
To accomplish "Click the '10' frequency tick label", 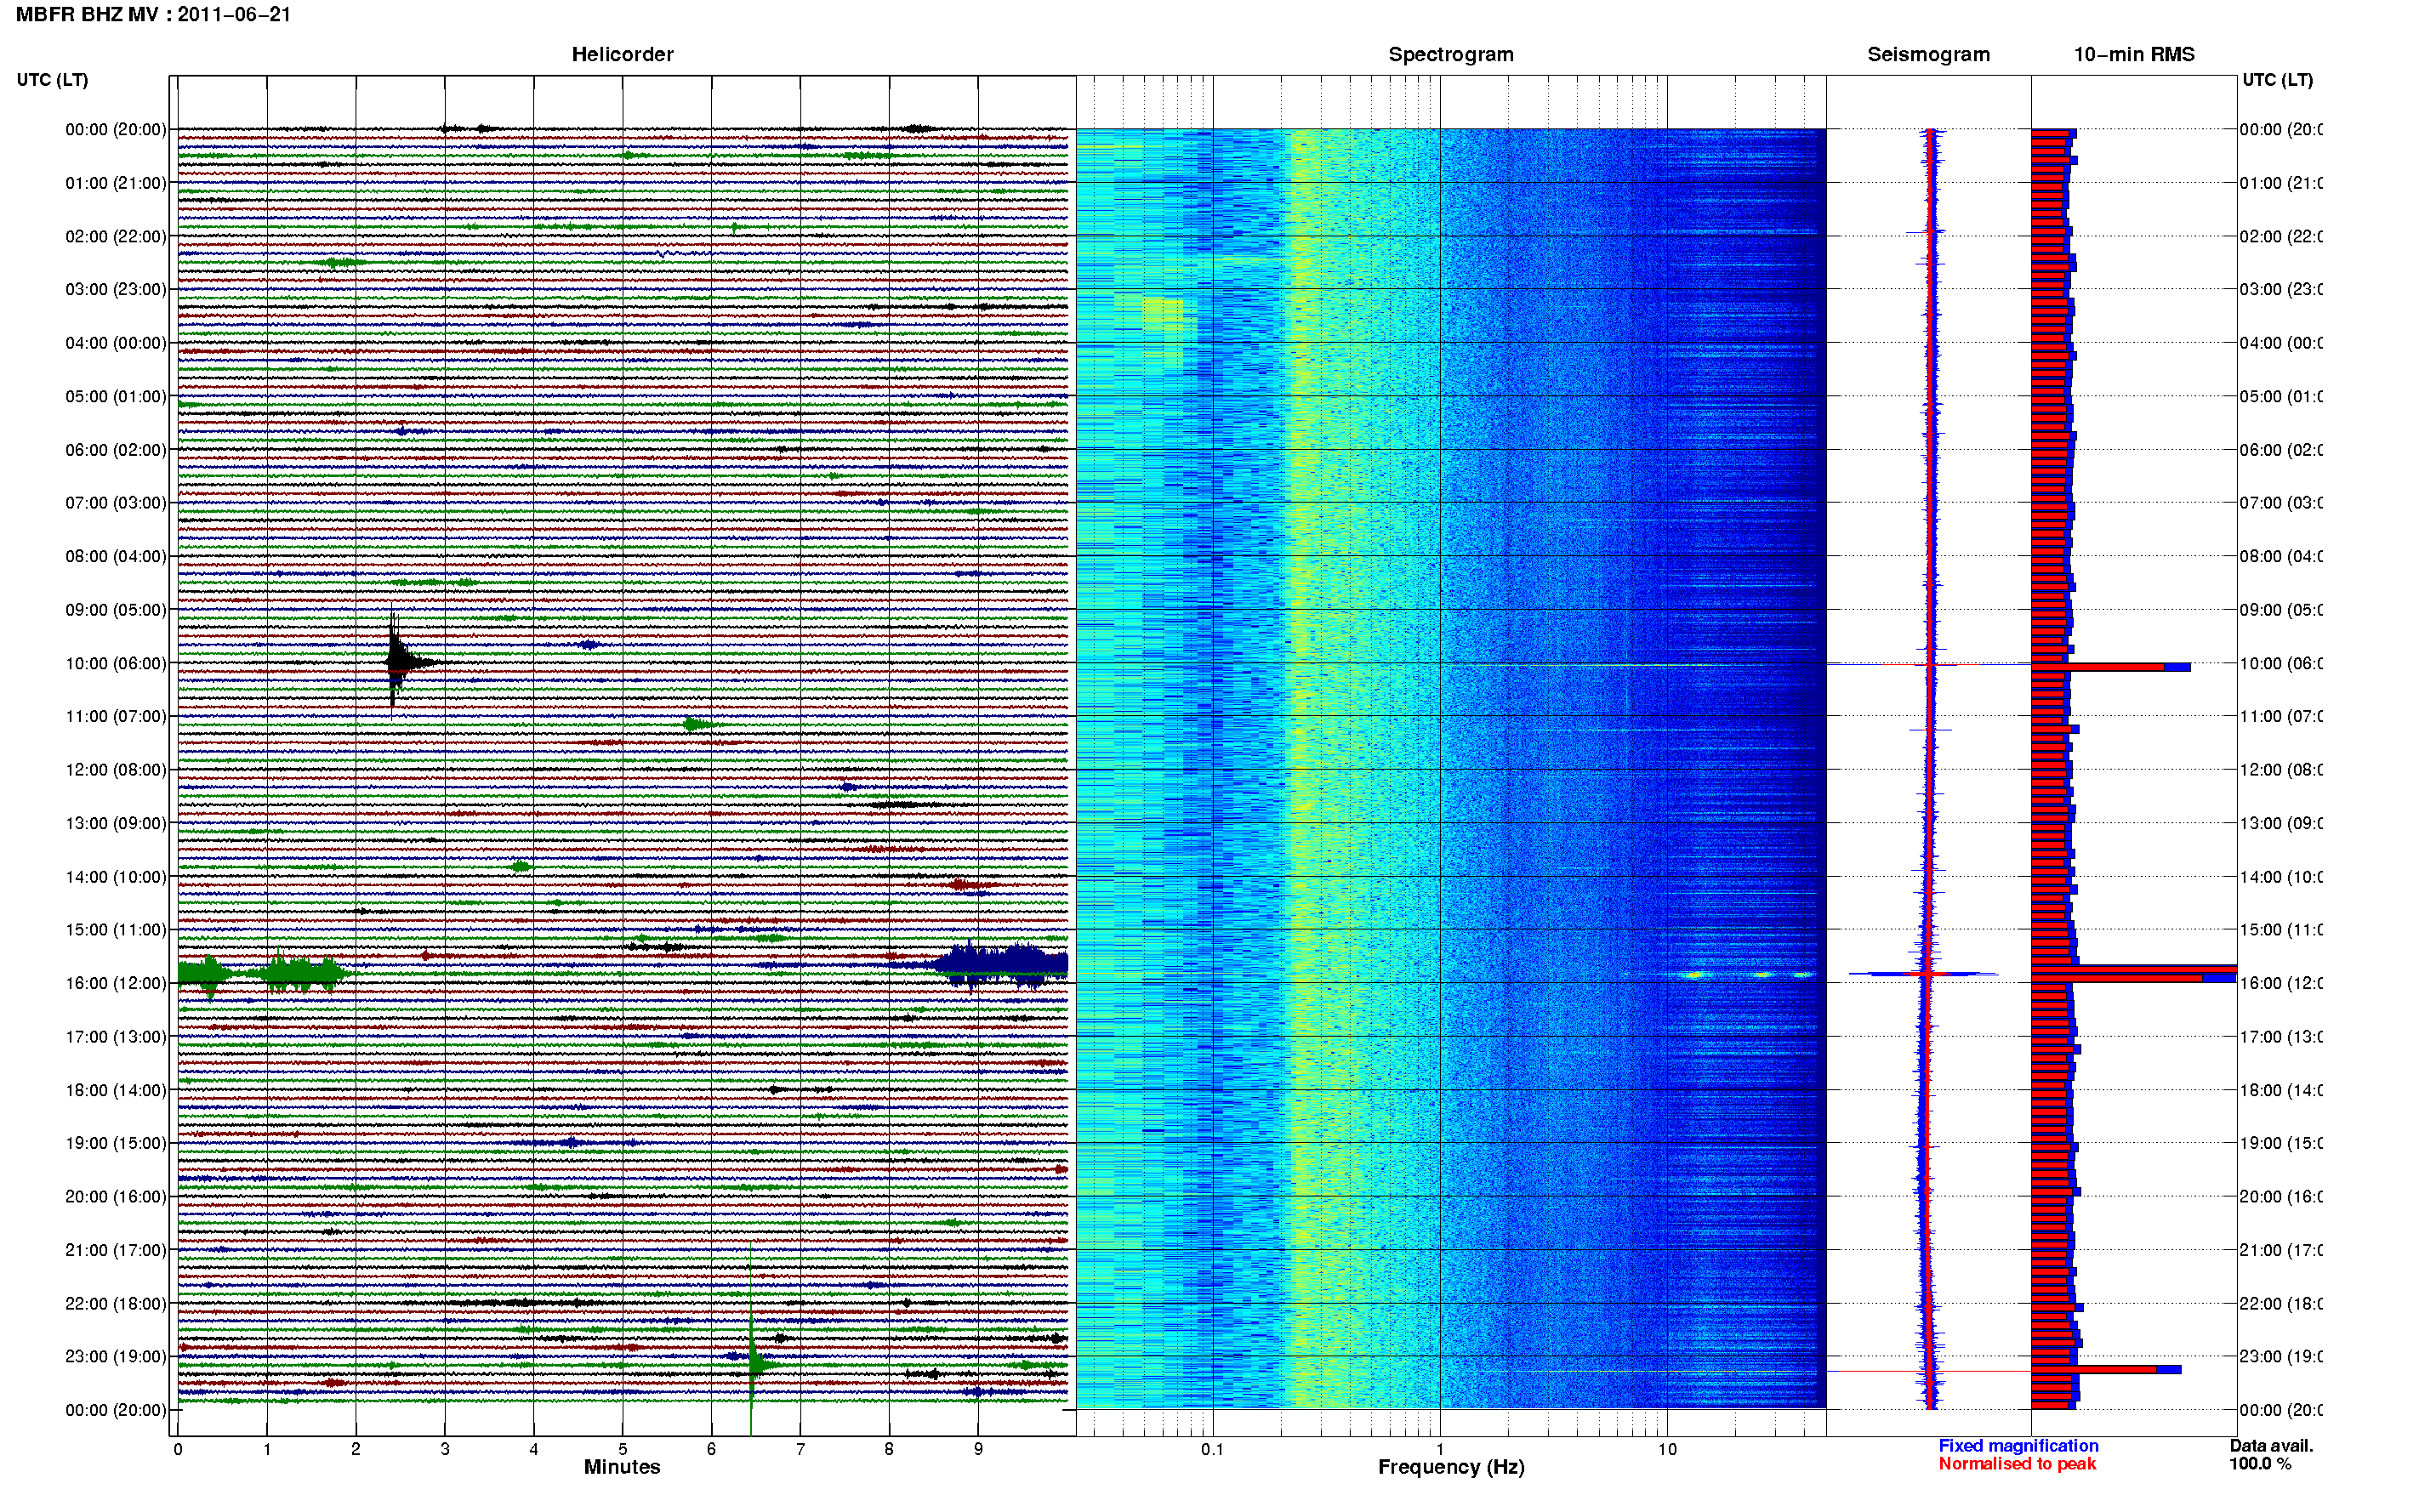I will click(1667, 1449).
